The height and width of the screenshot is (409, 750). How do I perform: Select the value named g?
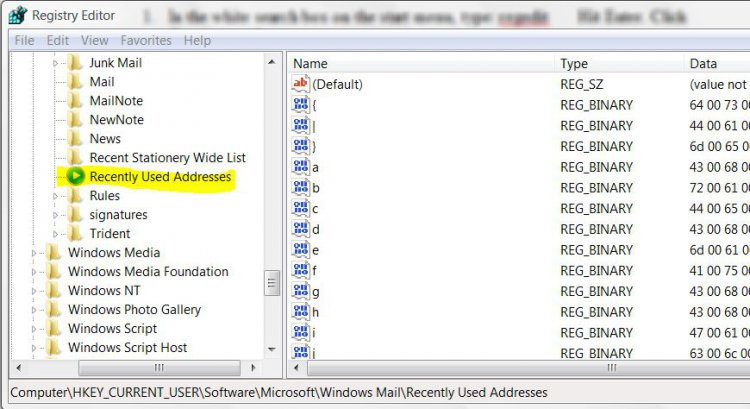[316, 291]
